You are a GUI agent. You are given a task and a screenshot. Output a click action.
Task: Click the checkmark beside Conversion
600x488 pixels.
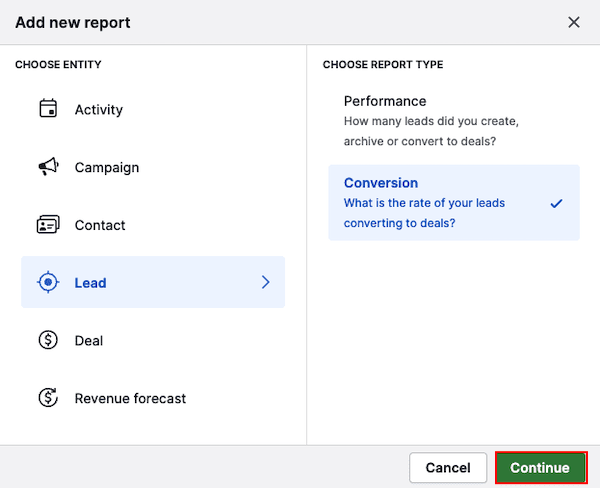(x=557, y=203)
